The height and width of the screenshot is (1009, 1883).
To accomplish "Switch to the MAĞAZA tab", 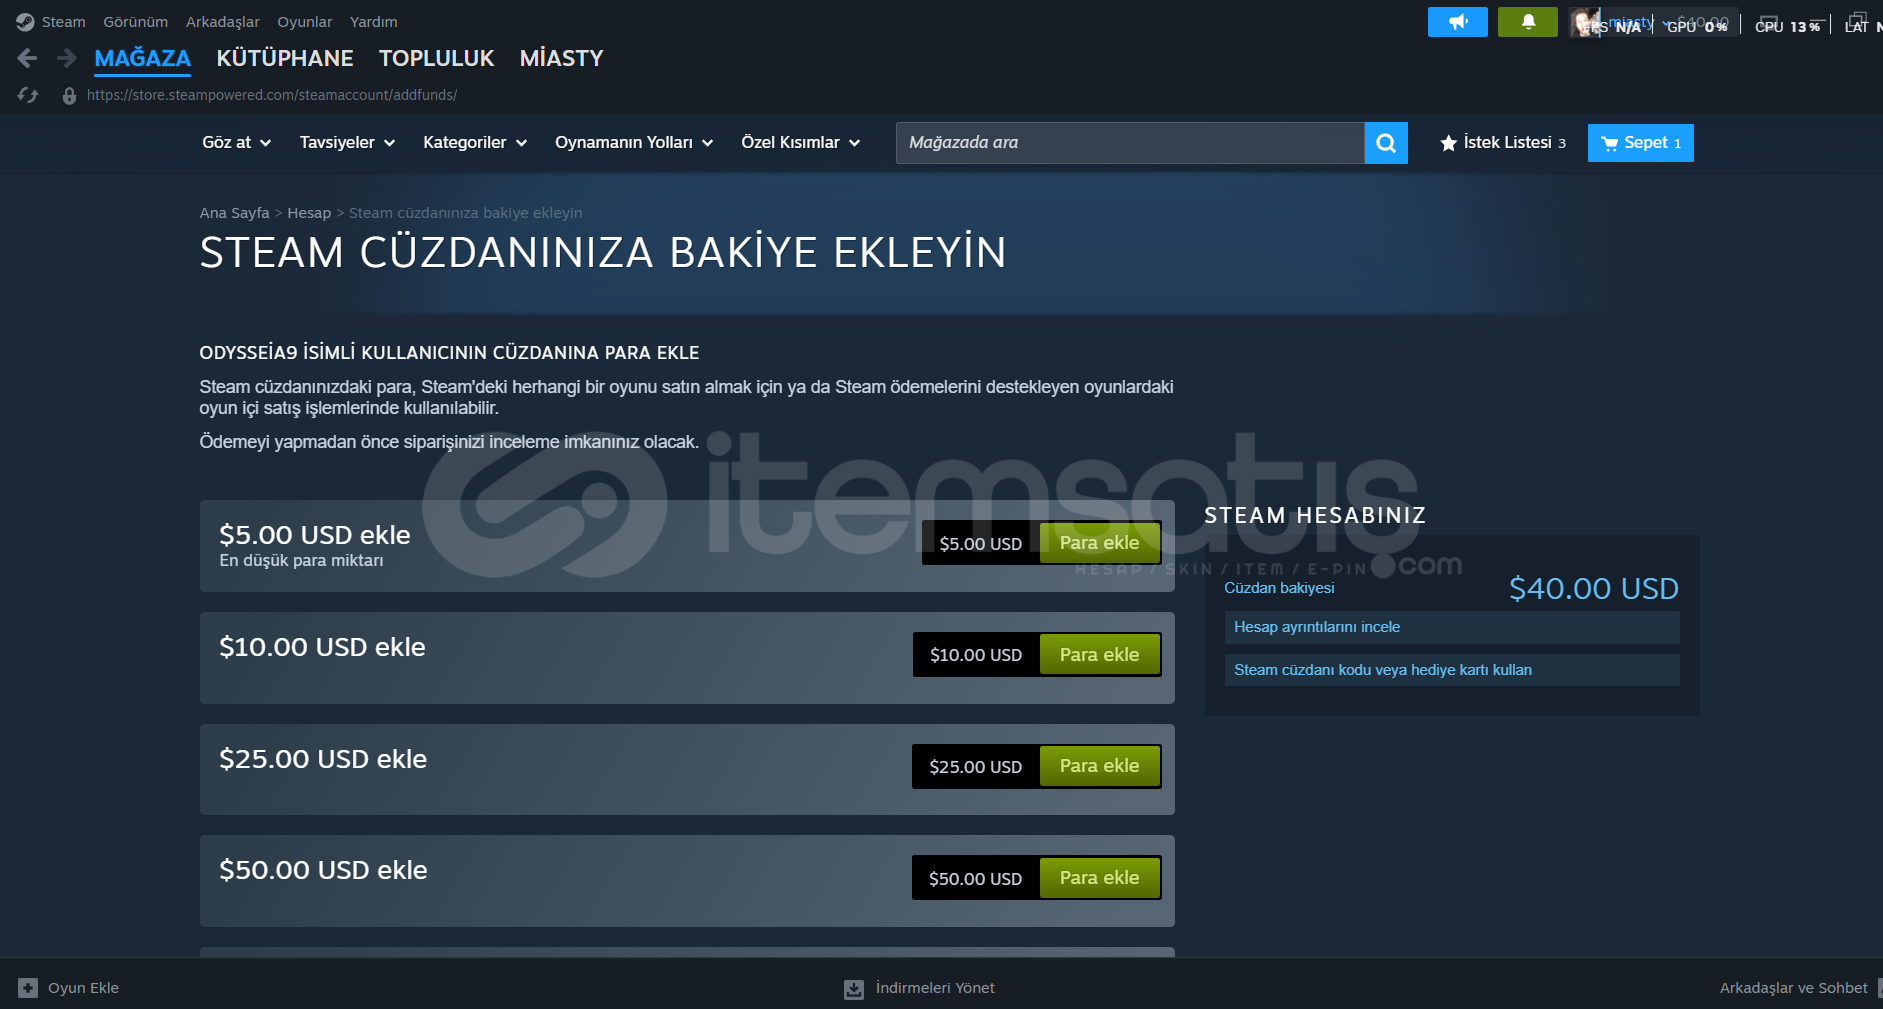I will point(143,58).
